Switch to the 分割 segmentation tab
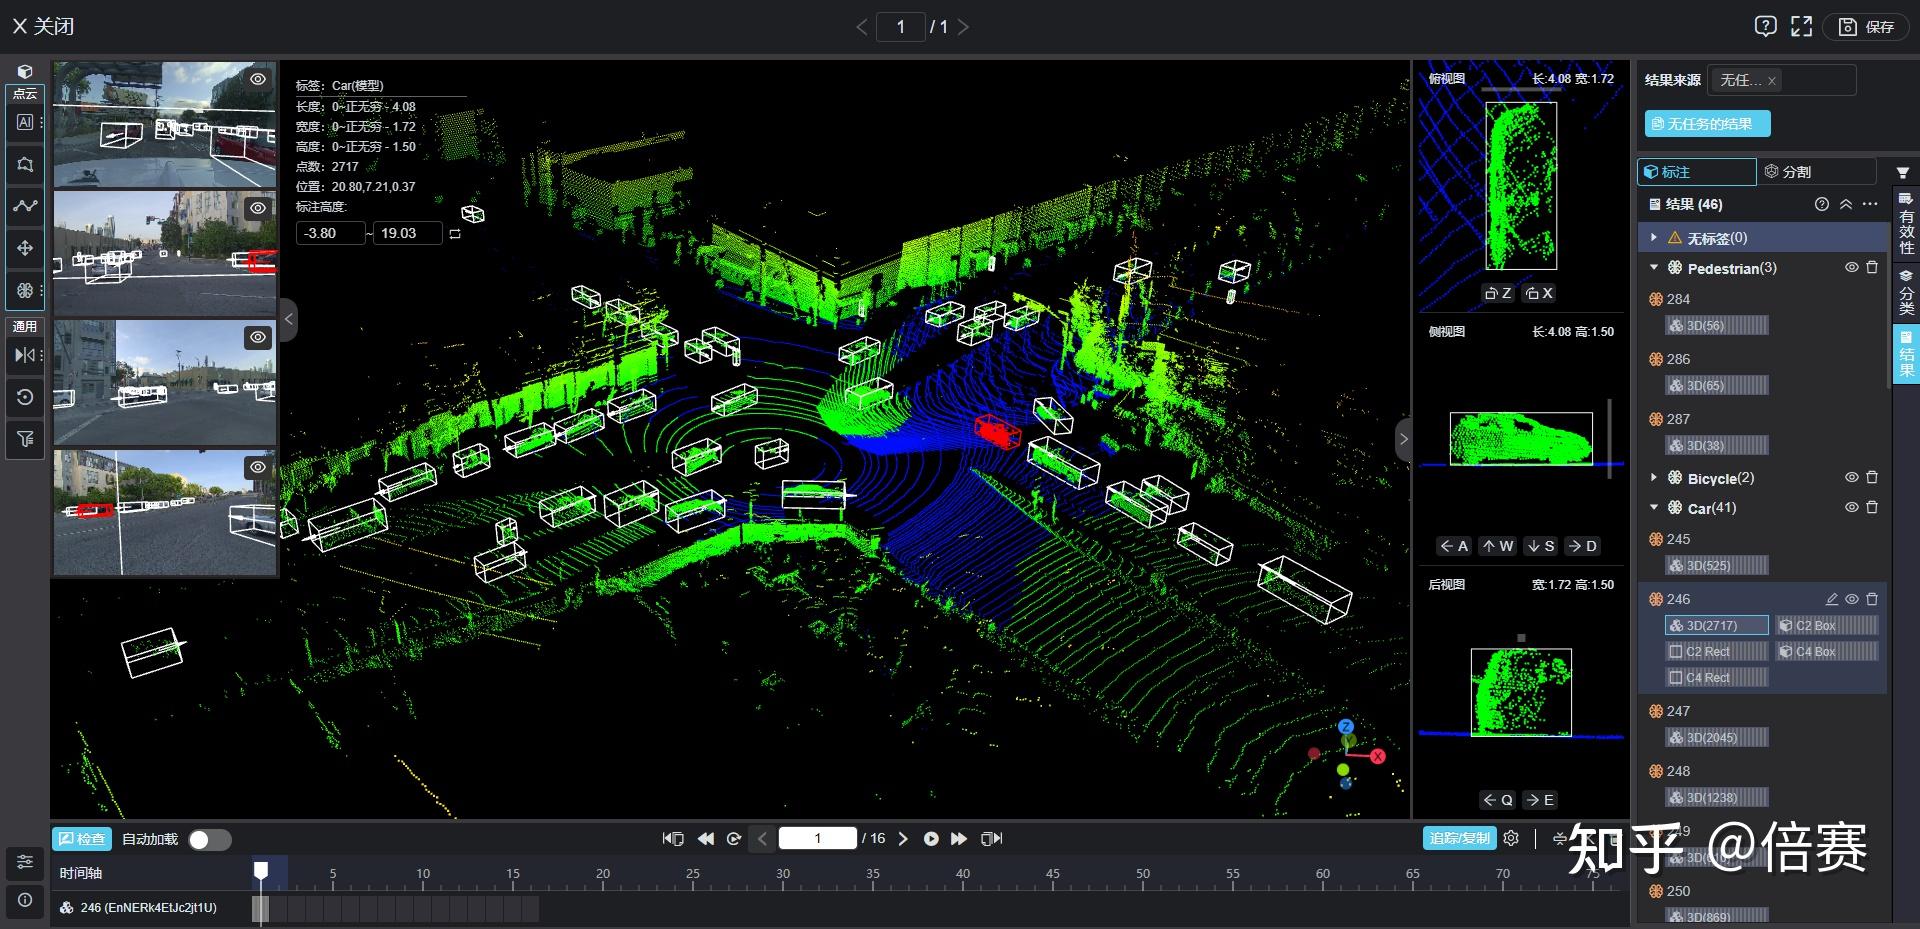Viewport: 1920px width, 929px height. (1788, 172)
